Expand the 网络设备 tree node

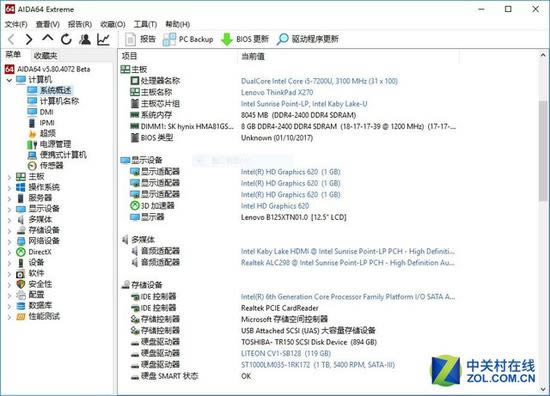(9, 242)
